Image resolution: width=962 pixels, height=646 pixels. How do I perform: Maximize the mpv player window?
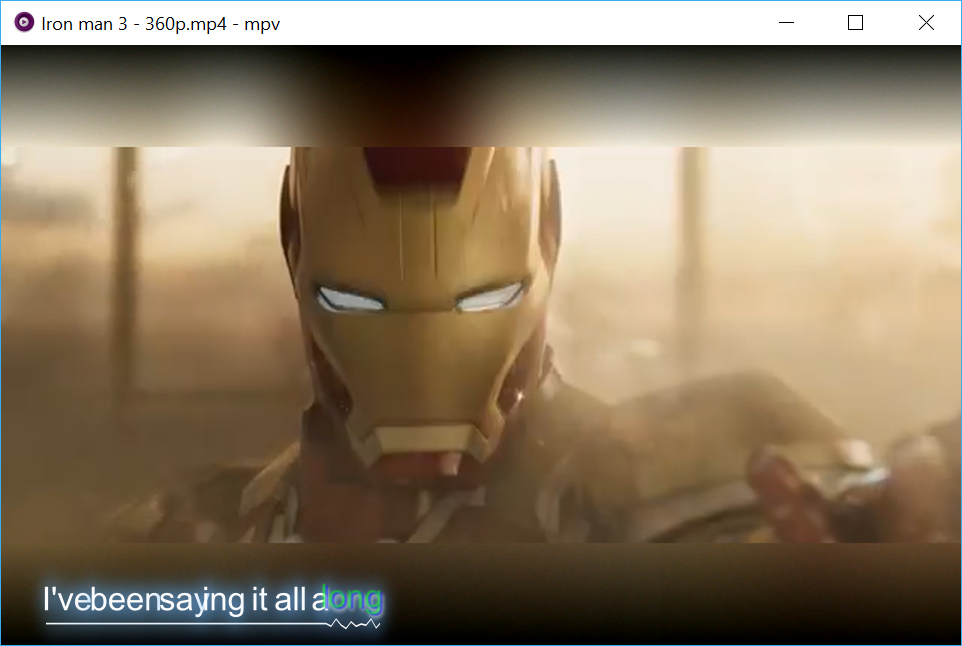pos(855,23)
